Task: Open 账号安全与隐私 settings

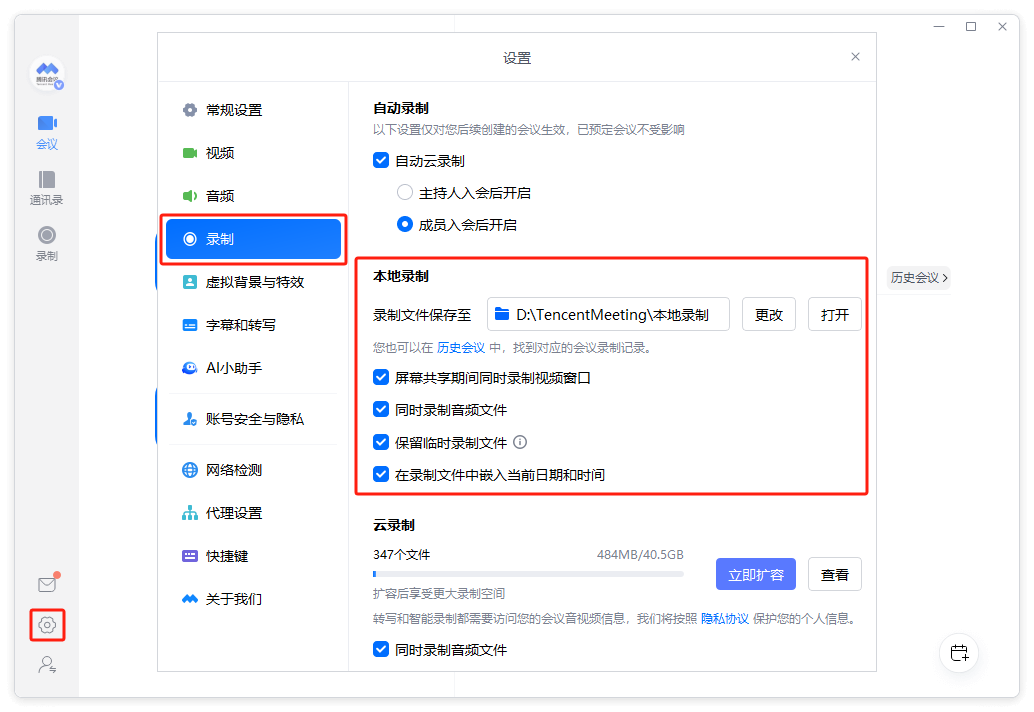Action: point(253,419)
